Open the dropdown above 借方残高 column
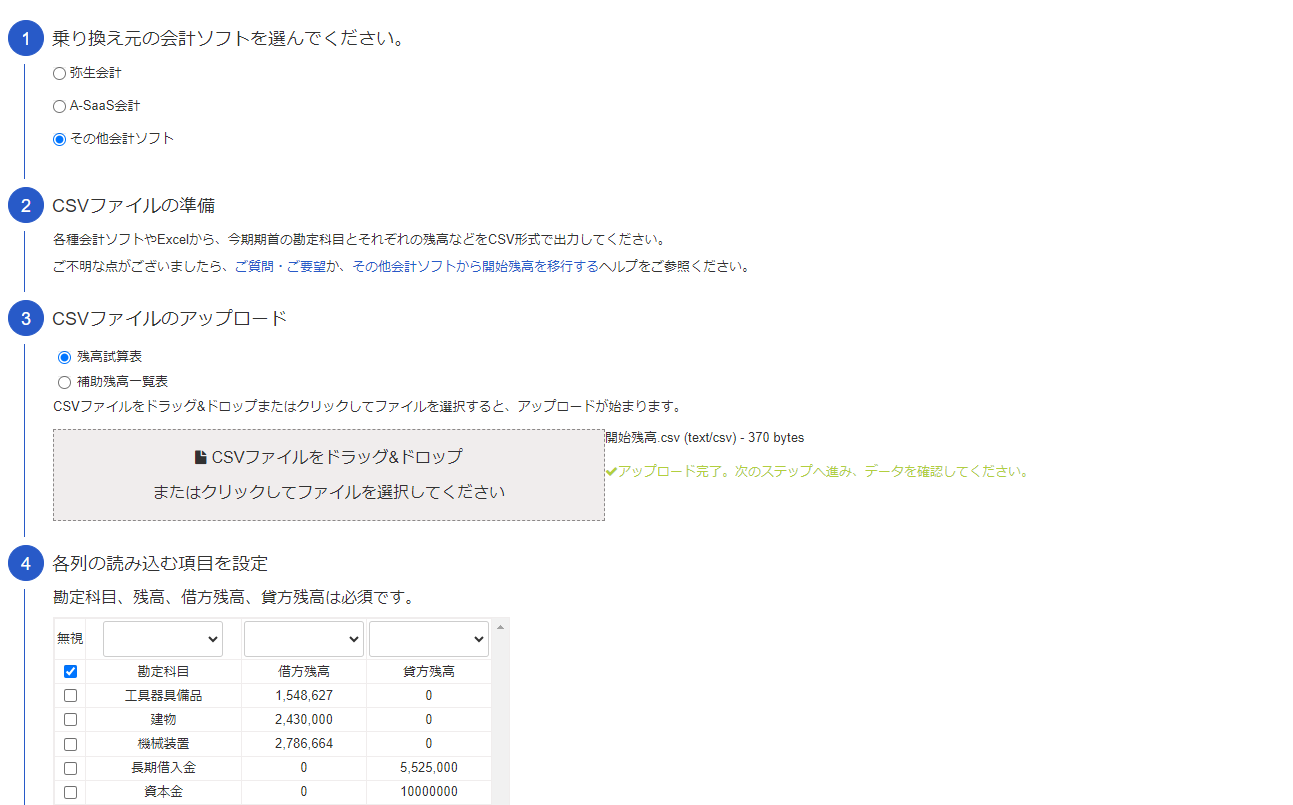This screenshot has width=1293, height=805. pos(304,639)
